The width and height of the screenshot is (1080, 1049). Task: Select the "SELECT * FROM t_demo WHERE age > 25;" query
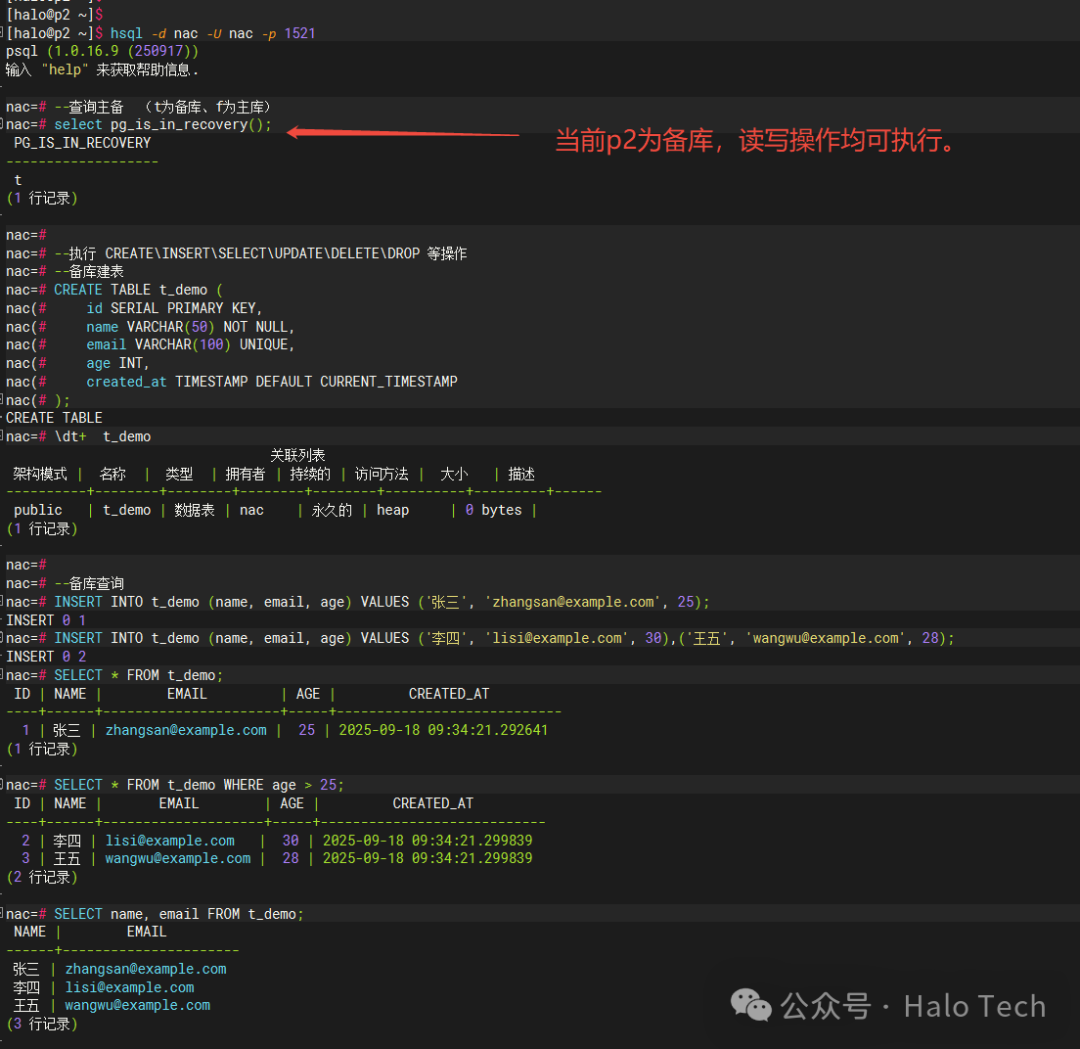(199, 785)
